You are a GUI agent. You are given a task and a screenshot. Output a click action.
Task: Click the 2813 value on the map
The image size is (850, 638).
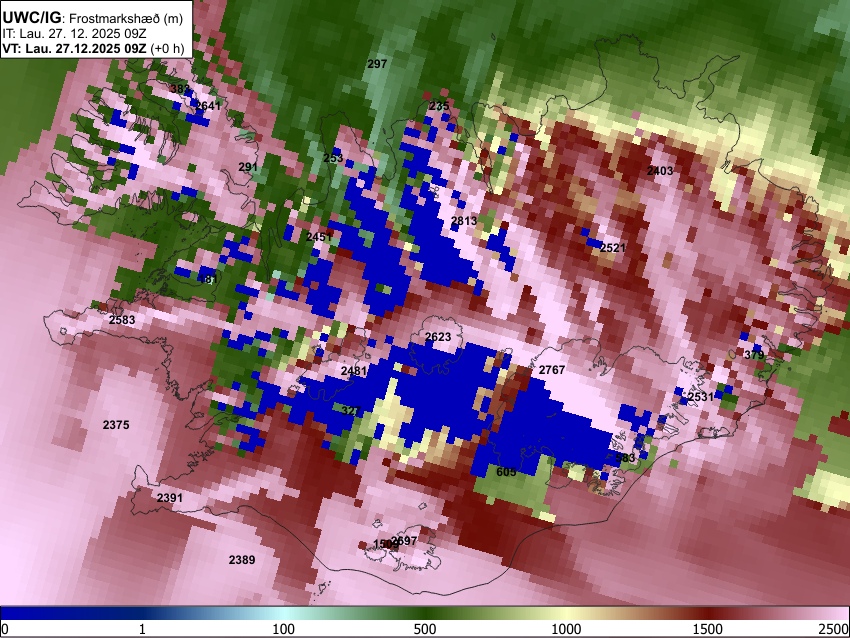point(464,221)
